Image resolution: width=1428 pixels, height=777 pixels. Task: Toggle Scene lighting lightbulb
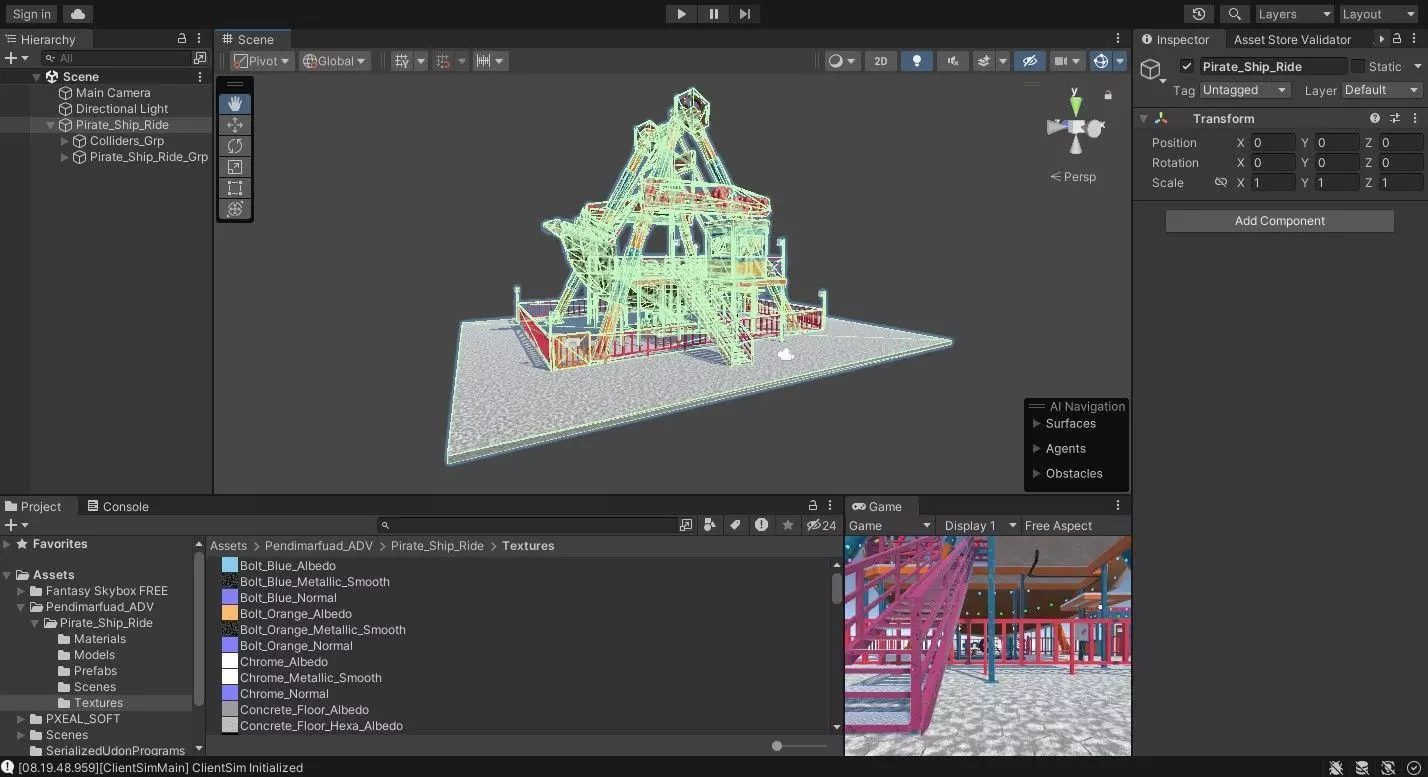point(917,61)
